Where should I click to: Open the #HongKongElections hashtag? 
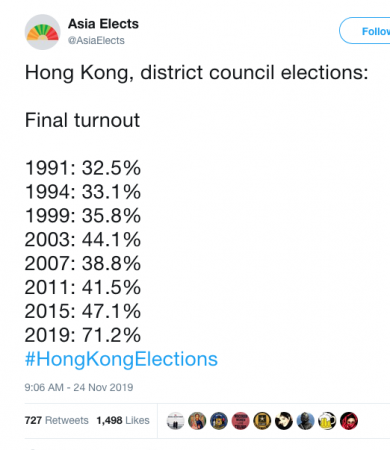121,359
